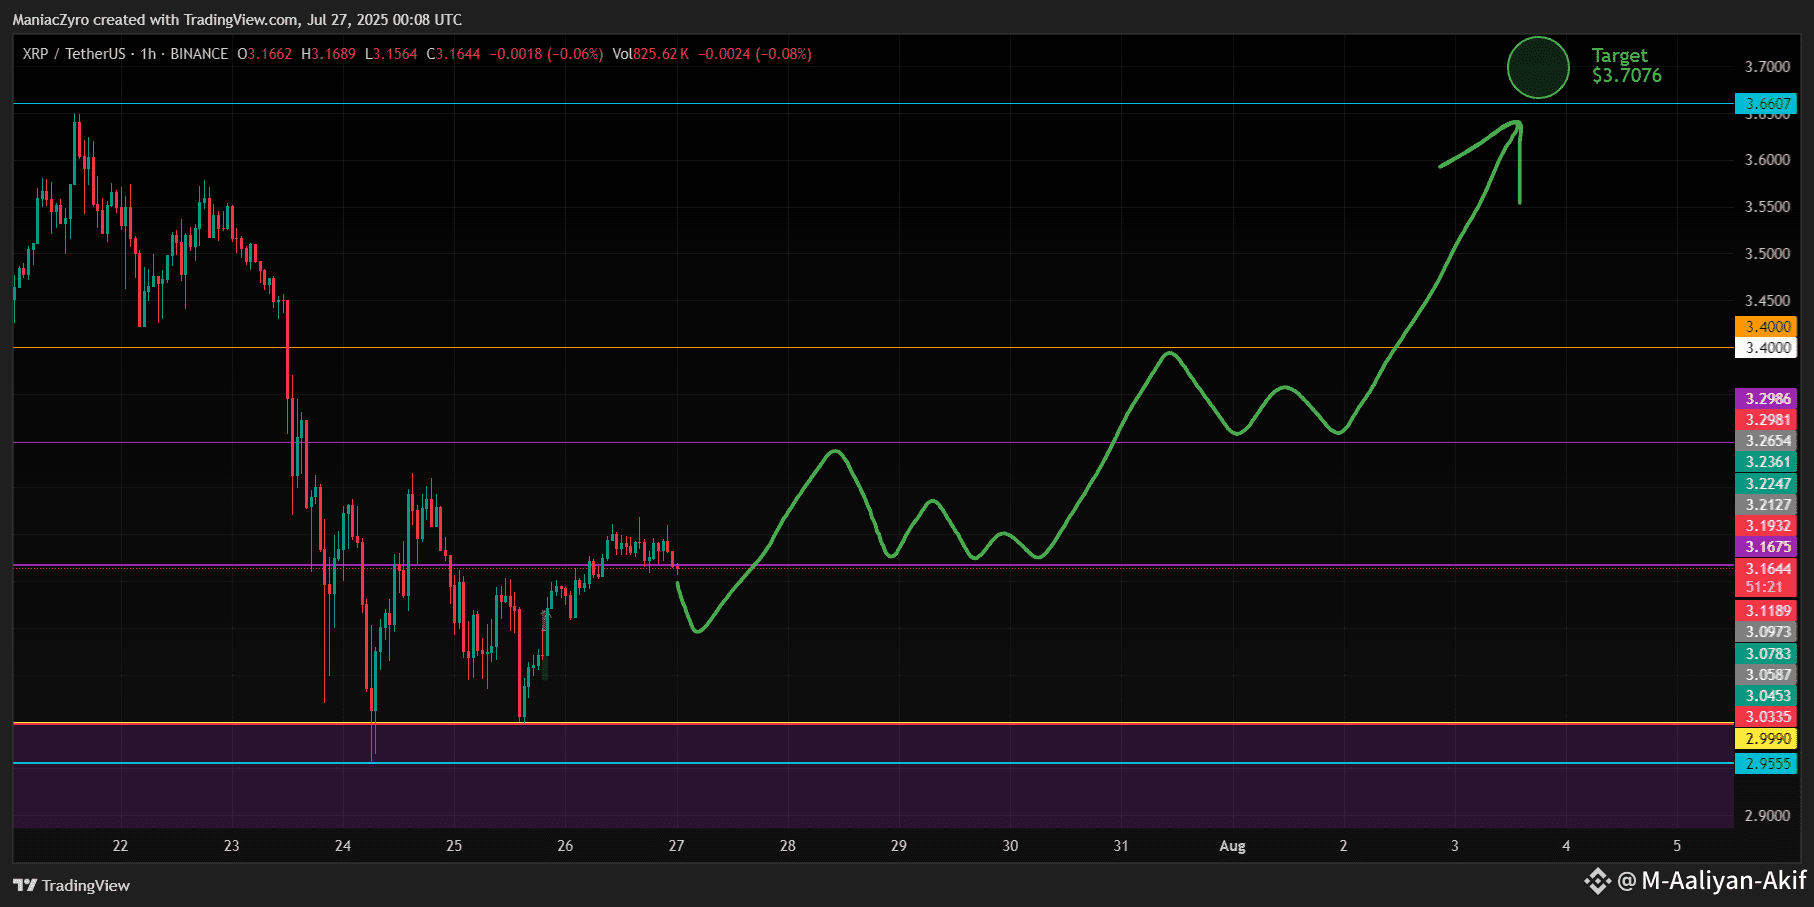
Task: Click the Vol 825.62 K indicator
Action: tap(651, 54)
